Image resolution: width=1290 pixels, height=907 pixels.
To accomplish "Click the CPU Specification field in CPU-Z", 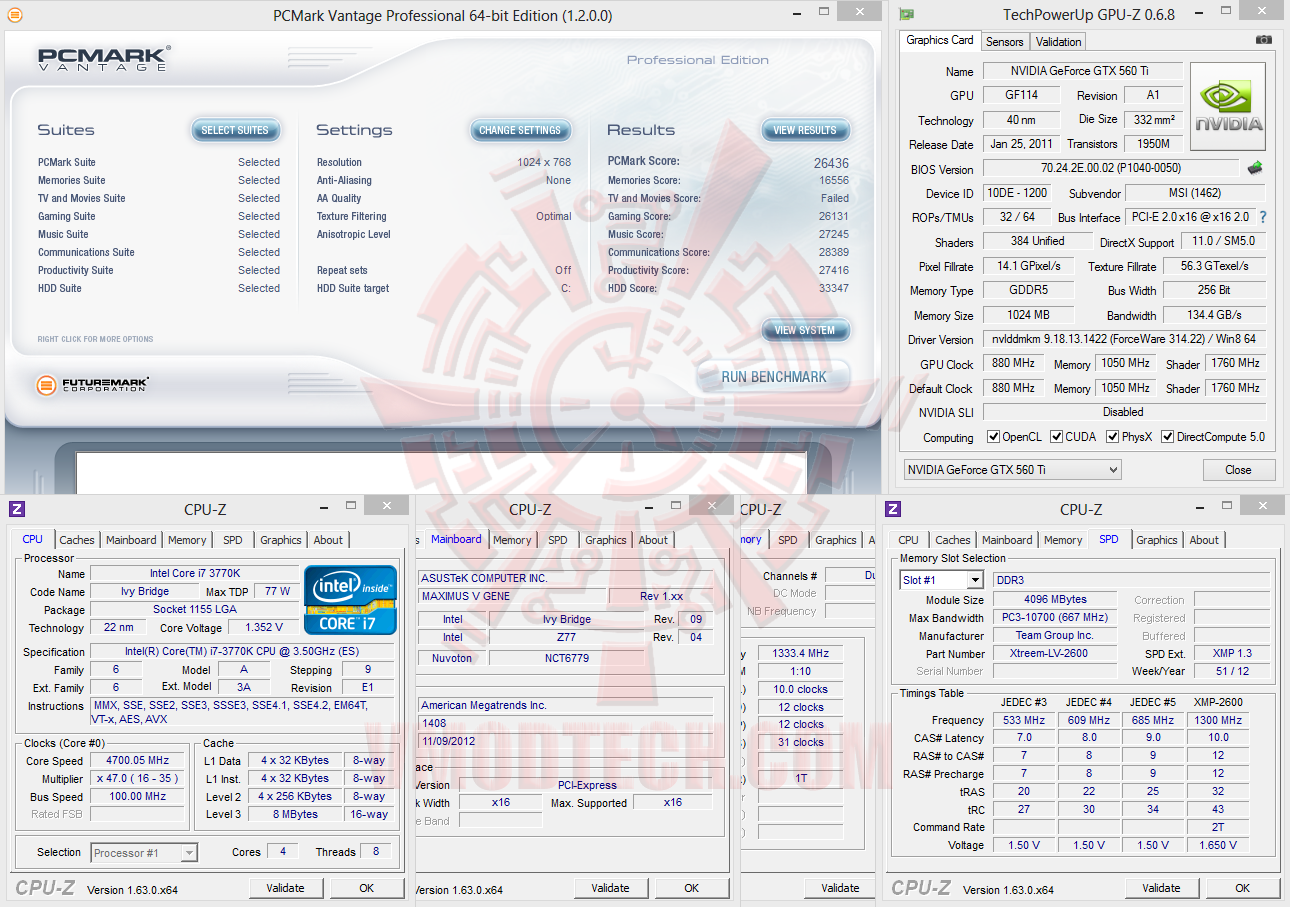I will pos(244,652).
